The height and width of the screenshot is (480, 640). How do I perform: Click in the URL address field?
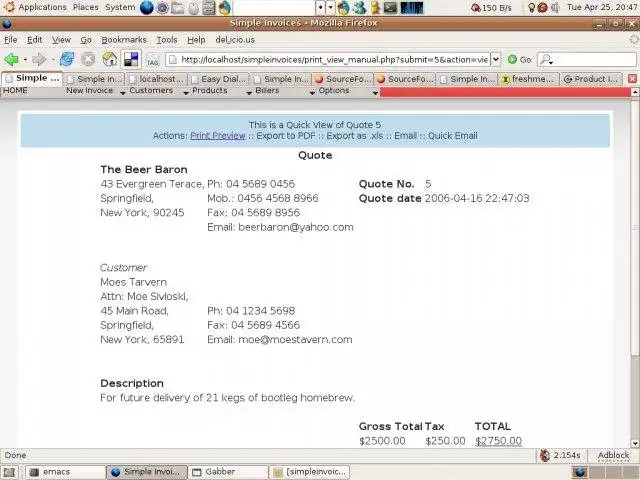[x=328, y=60]
